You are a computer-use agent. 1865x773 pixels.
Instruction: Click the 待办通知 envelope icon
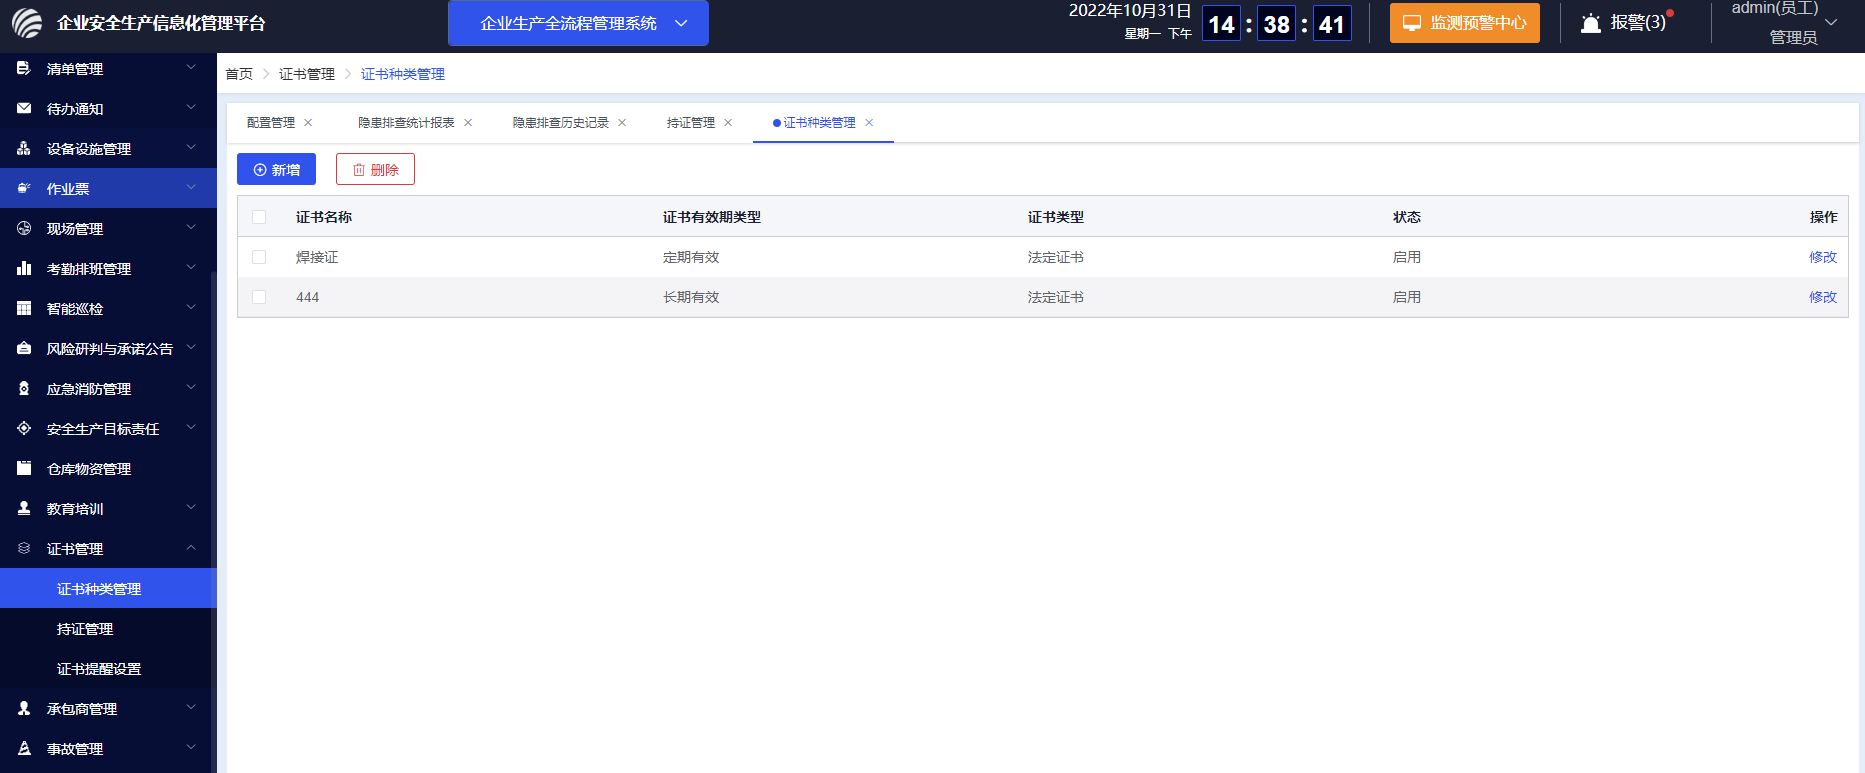pyautogui.click(x=24, y=108)
